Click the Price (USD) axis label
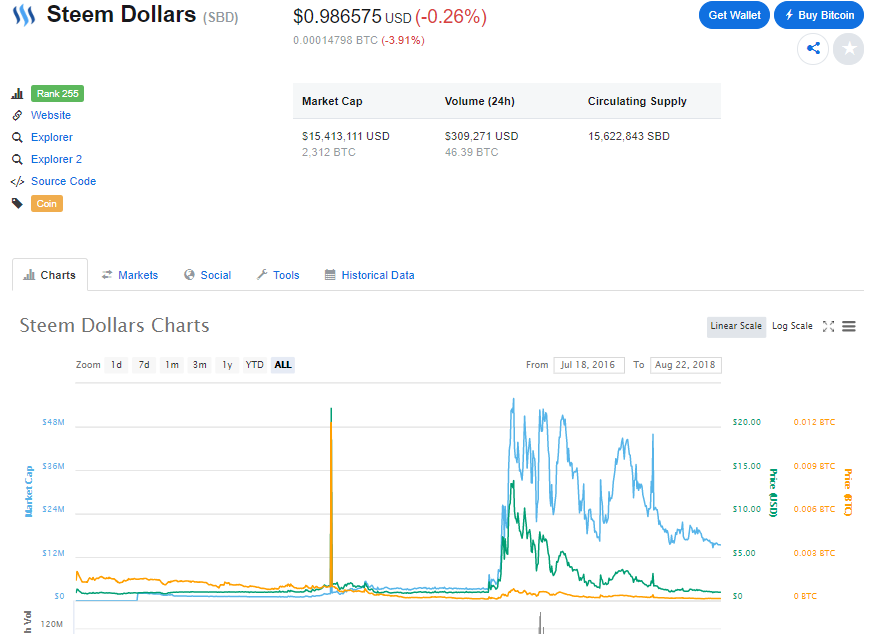 coord(773,493)
